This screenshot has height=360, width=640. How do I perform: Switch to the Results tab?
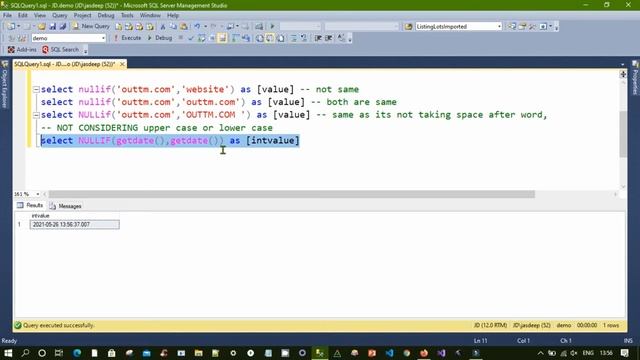[x=30, y=206]
